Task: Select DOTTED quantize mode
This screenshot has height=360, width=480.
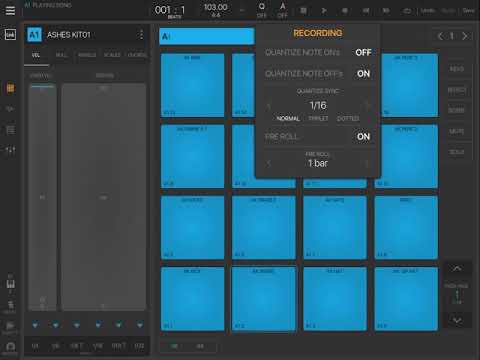Action: (348, 119)
